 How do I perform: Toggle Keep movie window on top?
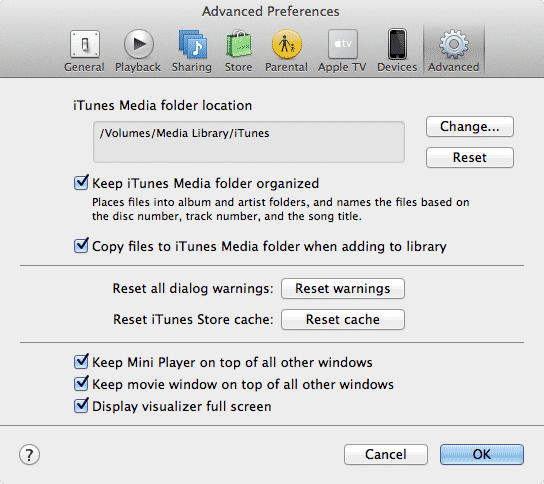(x=81, y=384)
